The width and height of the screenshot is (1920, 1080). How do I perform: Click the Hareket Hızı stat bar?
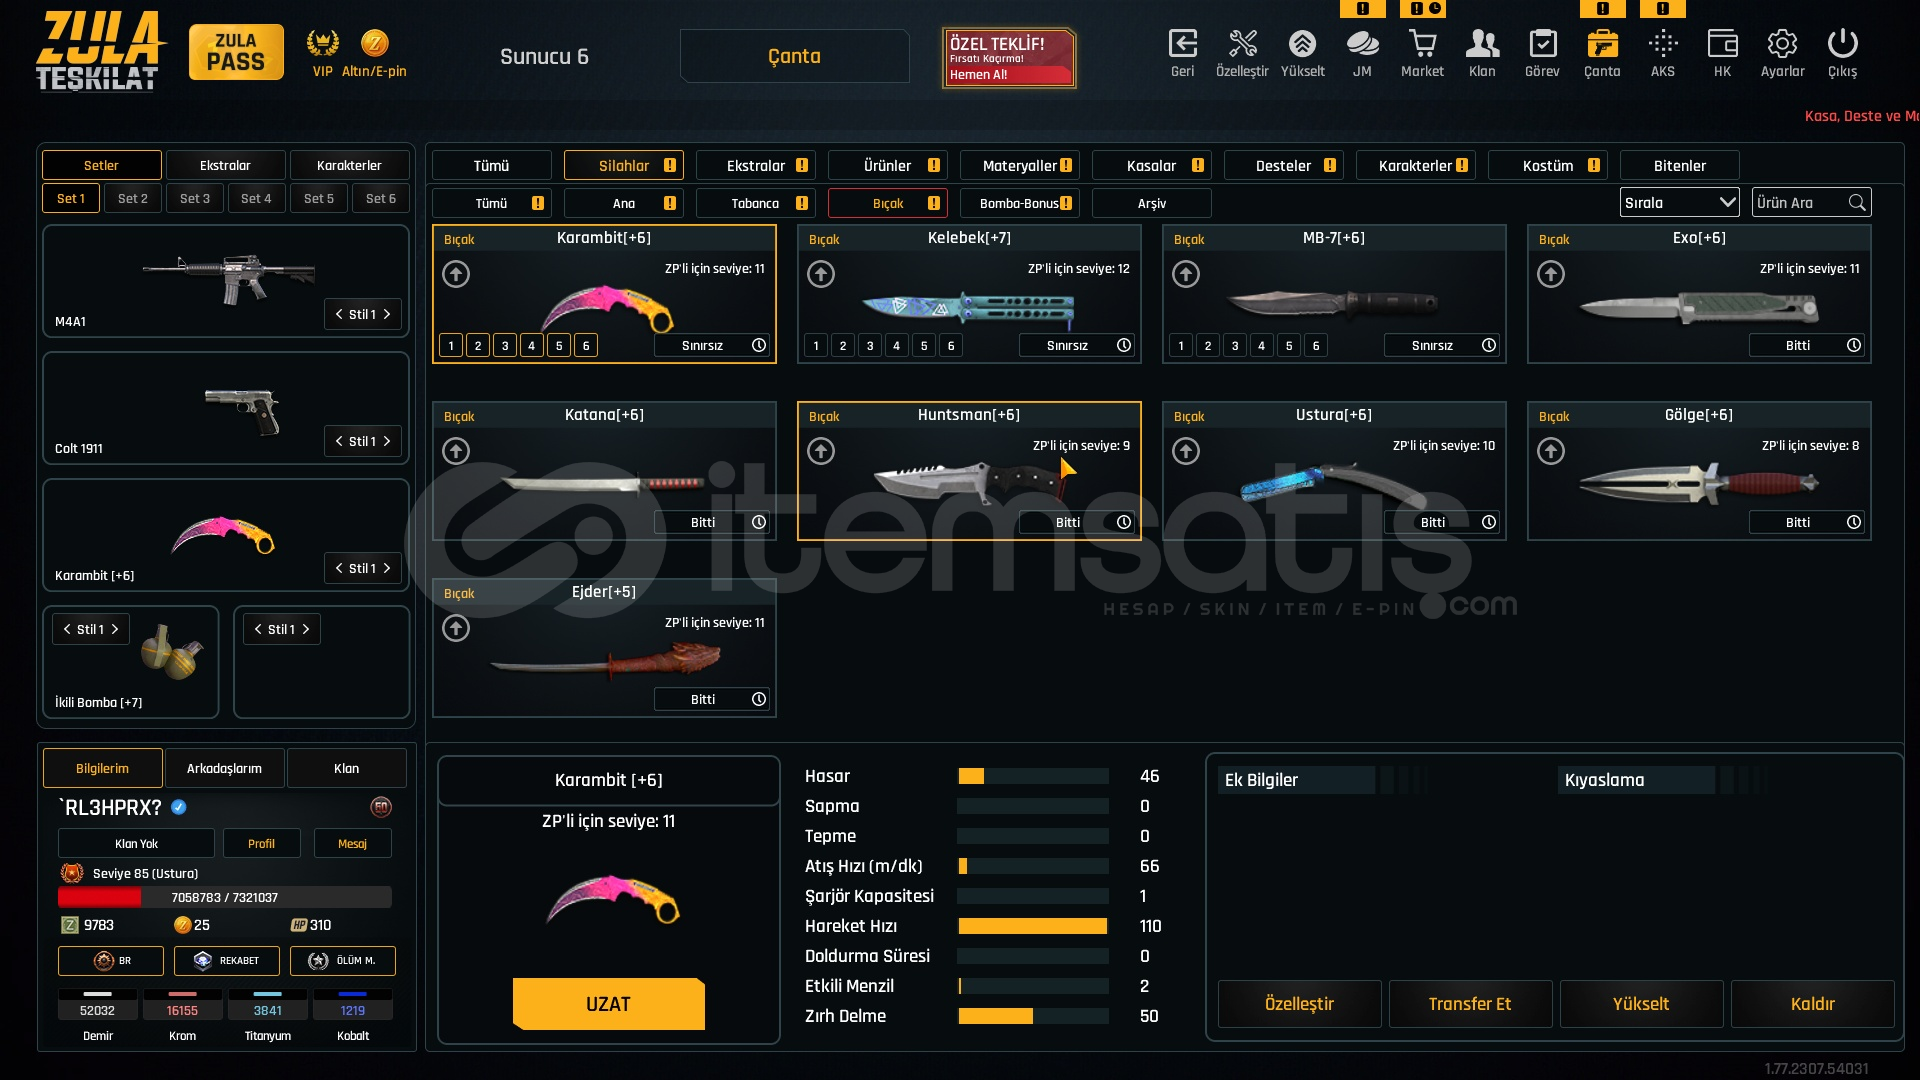[1033, 926]
